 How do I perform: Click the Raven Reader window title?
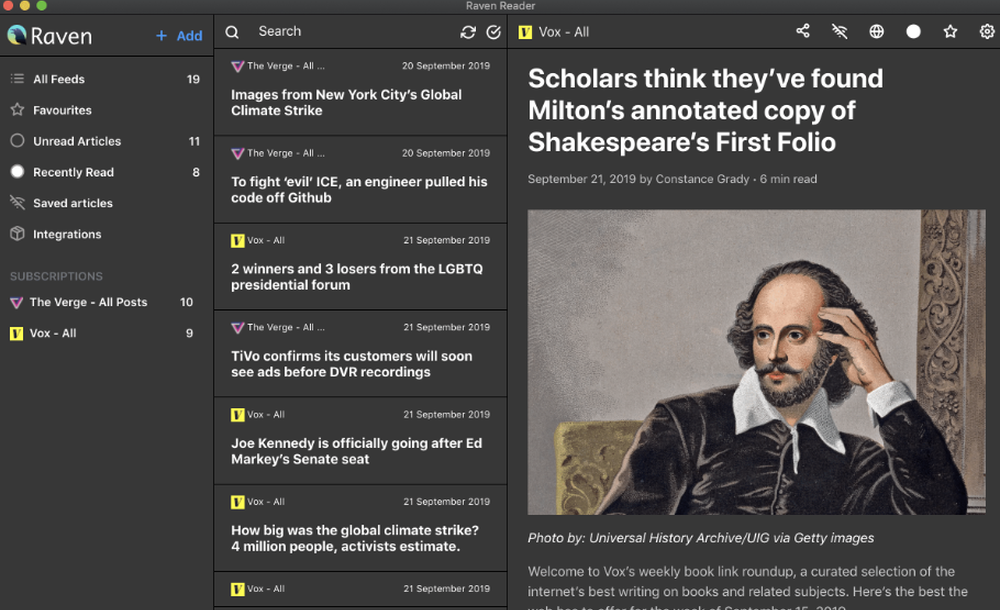coord(500,6)
